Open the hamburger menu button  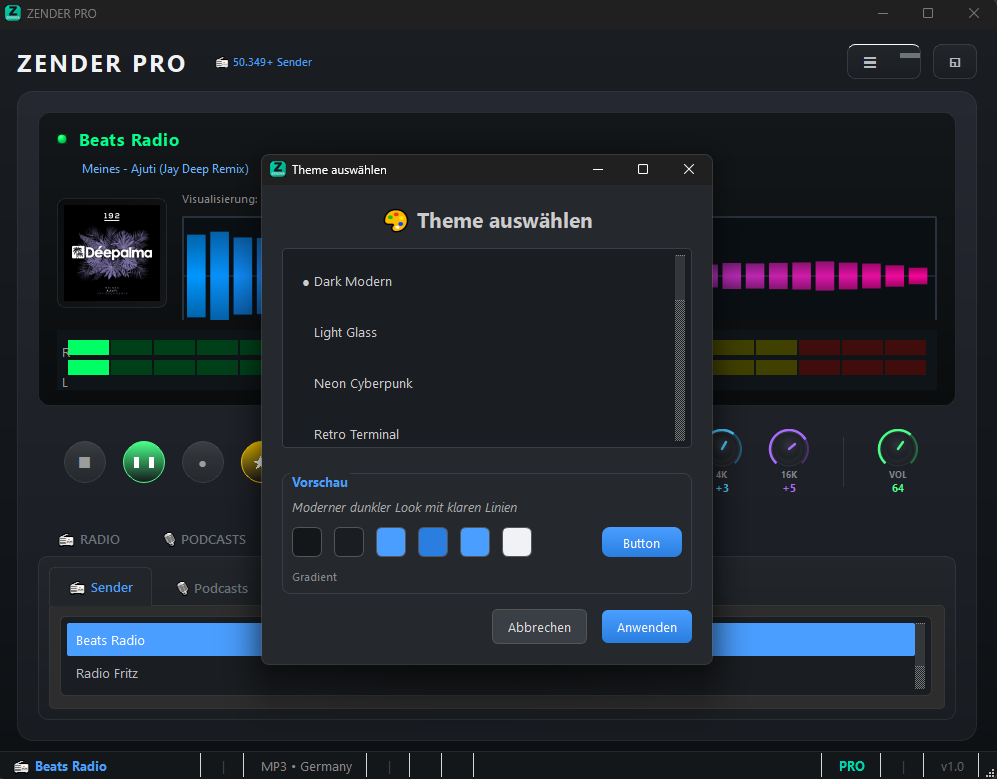coord(870,62)
